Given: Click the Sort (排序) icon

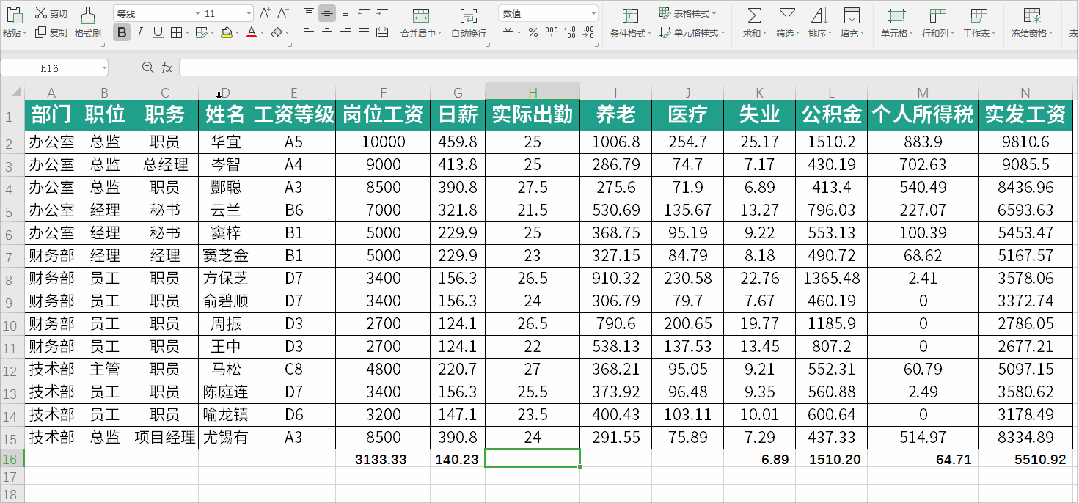Looking at the screenshot, I should [818, 14].
